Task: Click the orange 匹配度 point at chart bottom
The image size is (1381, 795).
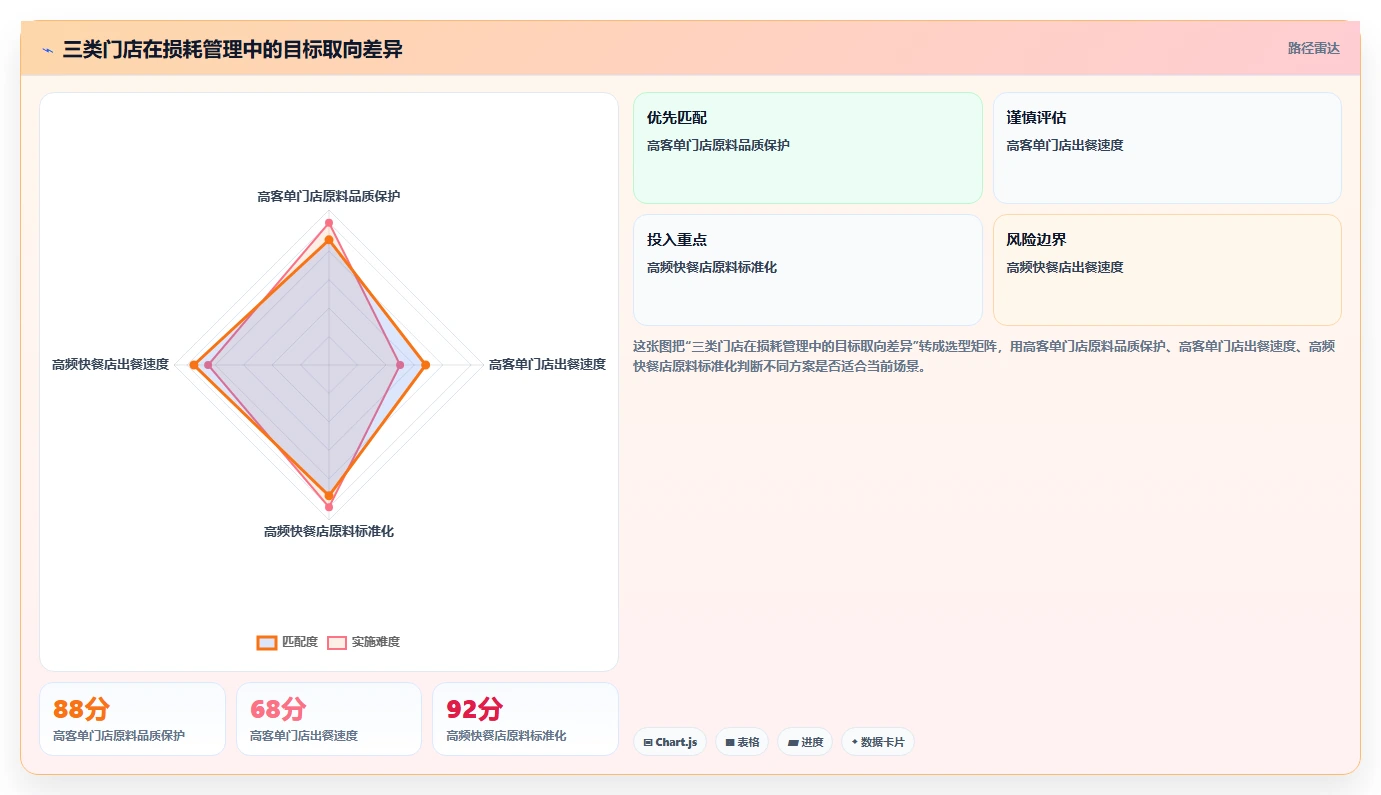Action: [329, 495]
